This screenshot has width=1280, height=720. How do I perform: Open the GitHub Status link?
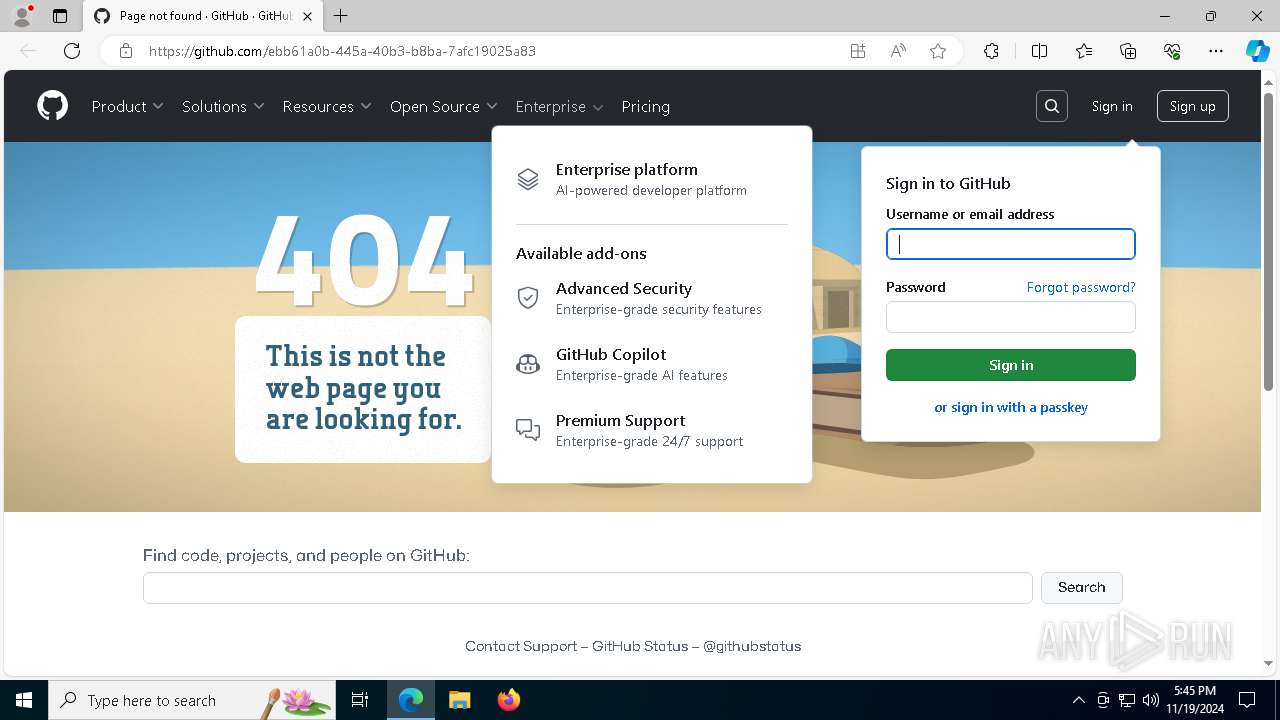pos(640,646)
